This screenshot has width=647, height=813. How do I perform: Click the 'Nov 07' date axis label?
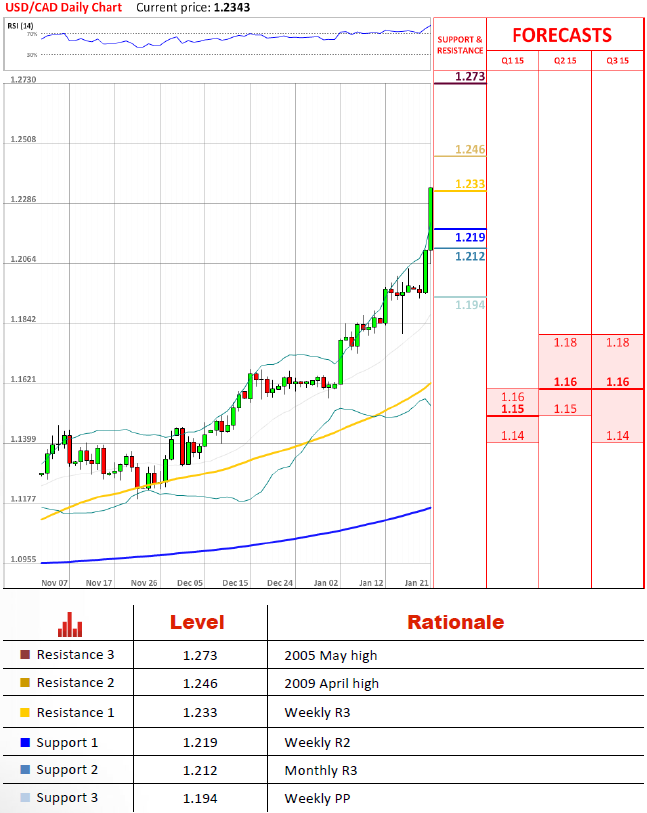(x=54, y=583)
